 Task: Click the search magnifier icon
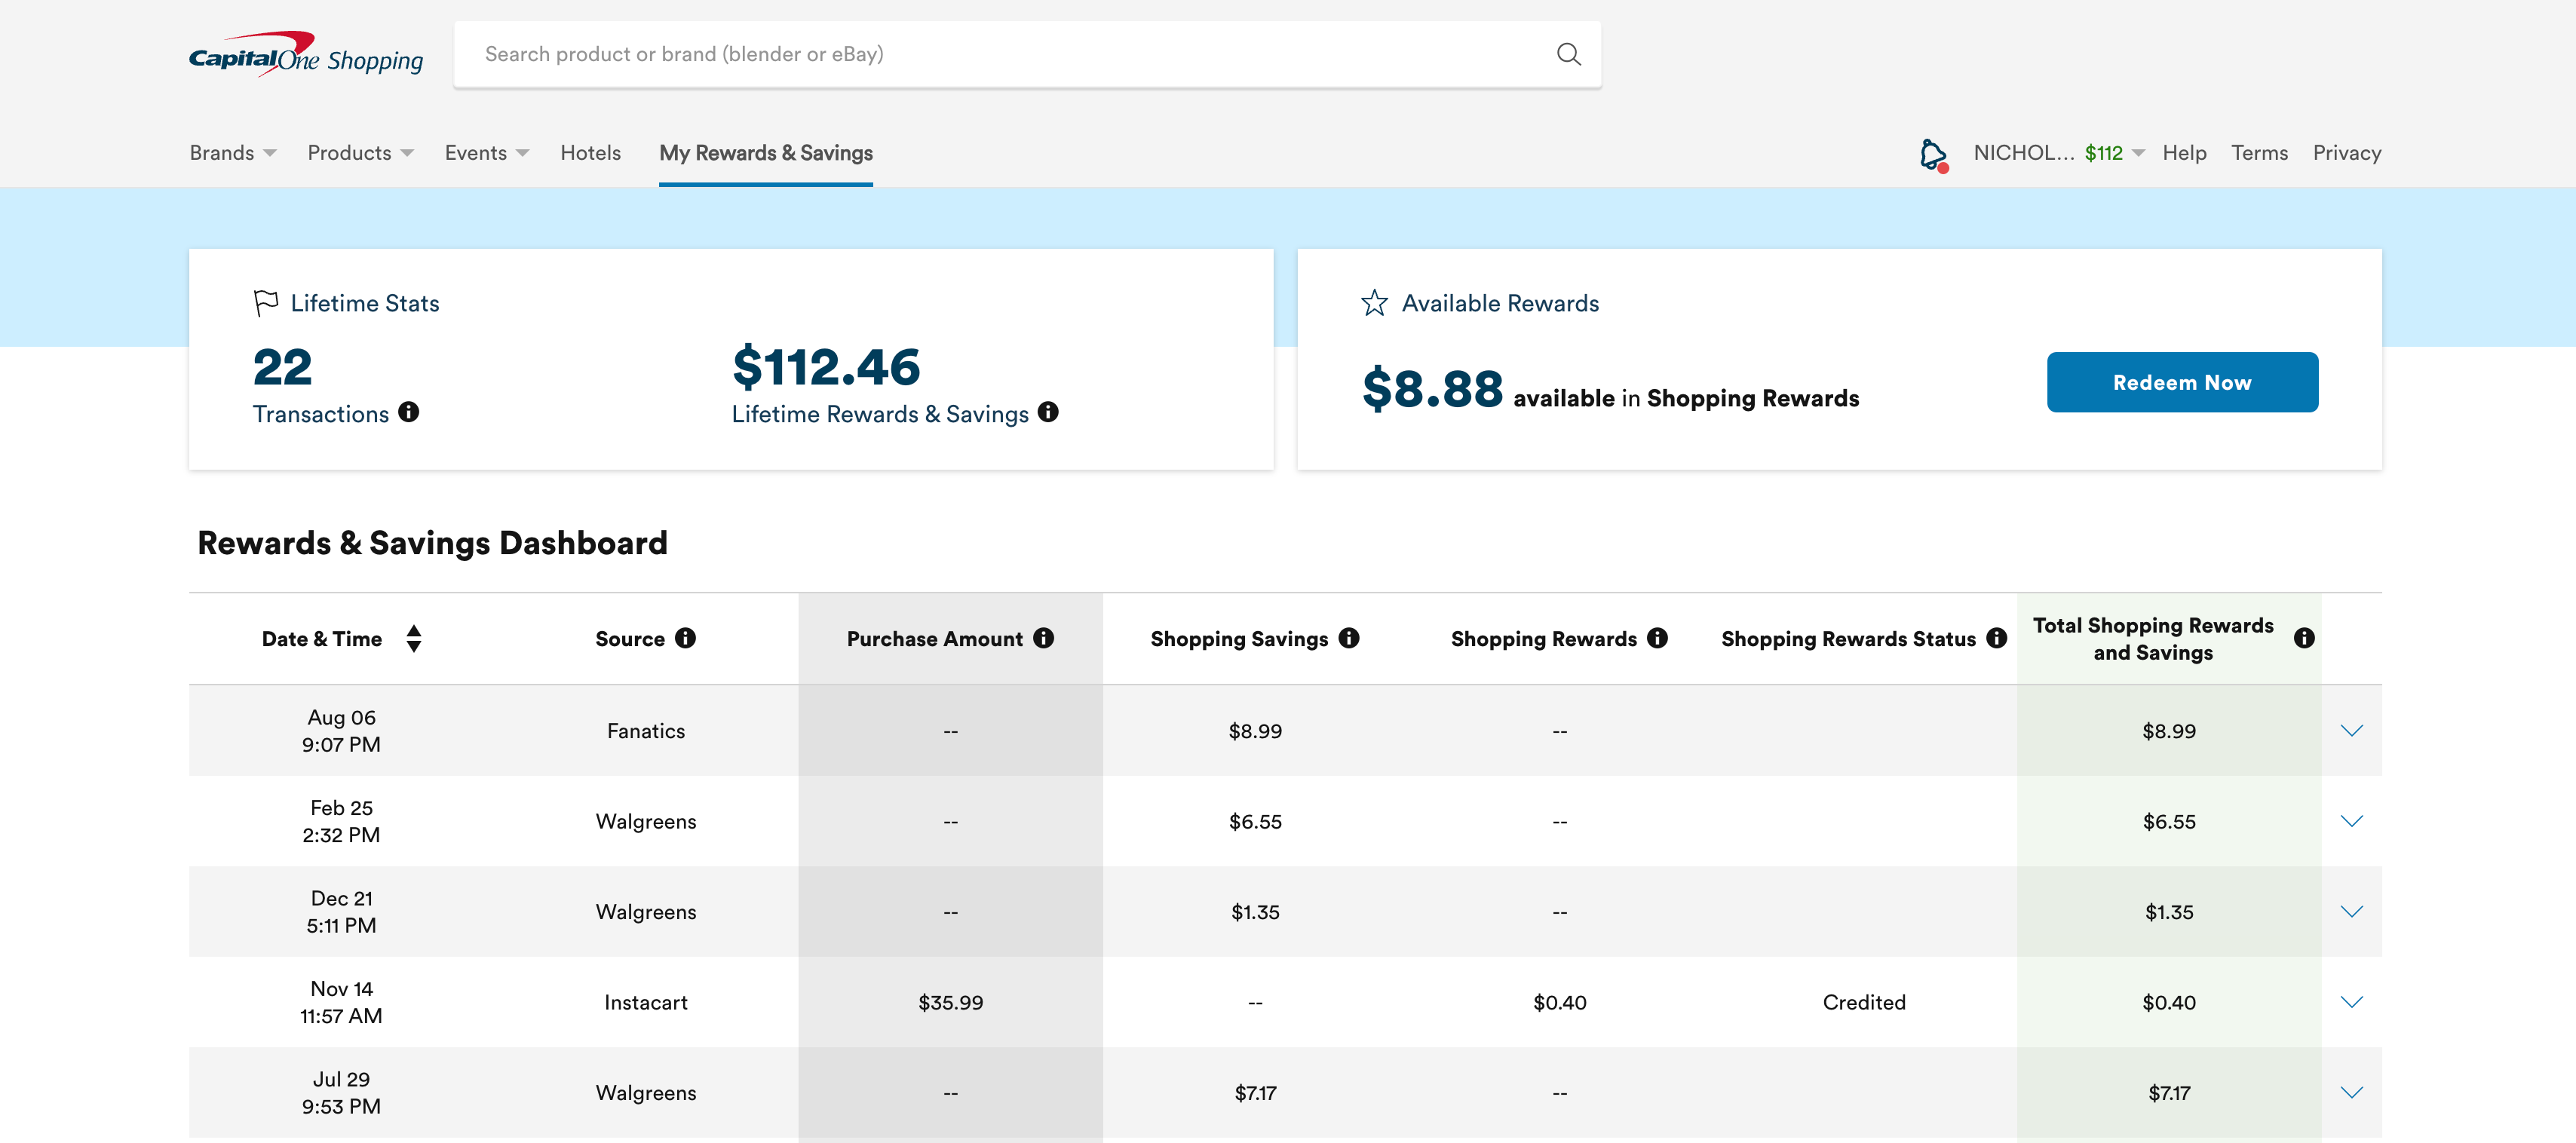[x=1568, y=54]
